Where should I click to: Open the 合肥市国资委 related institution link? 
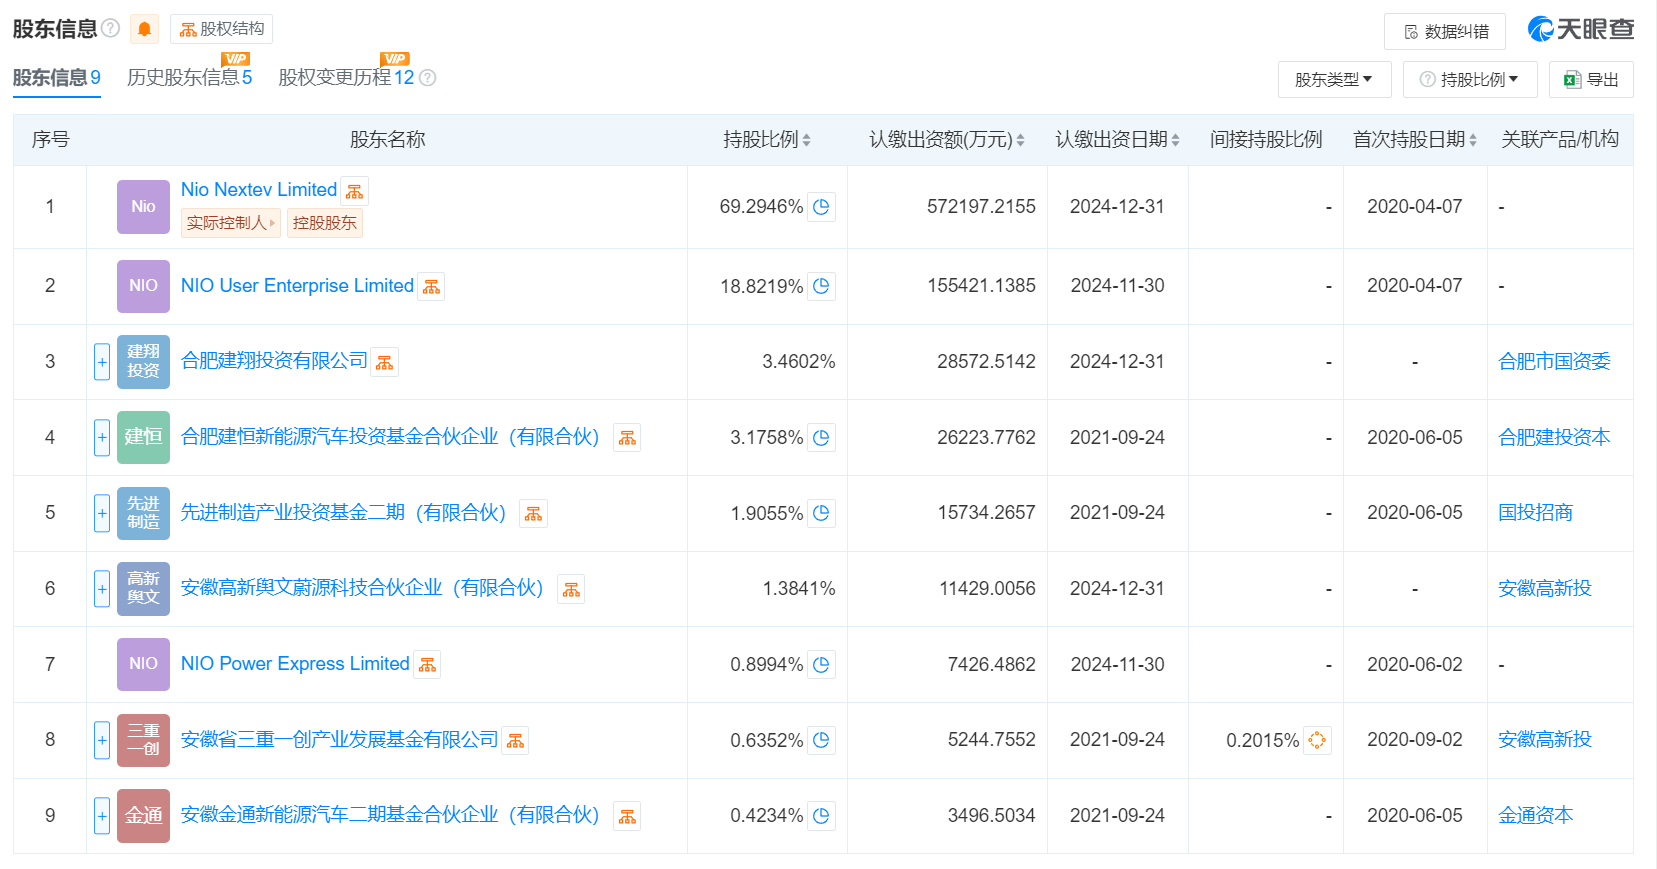1554,362
